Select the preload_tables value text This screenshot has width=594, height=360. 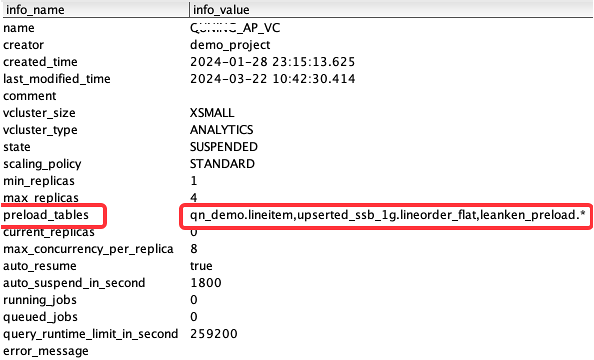click(x=388, y=215)
